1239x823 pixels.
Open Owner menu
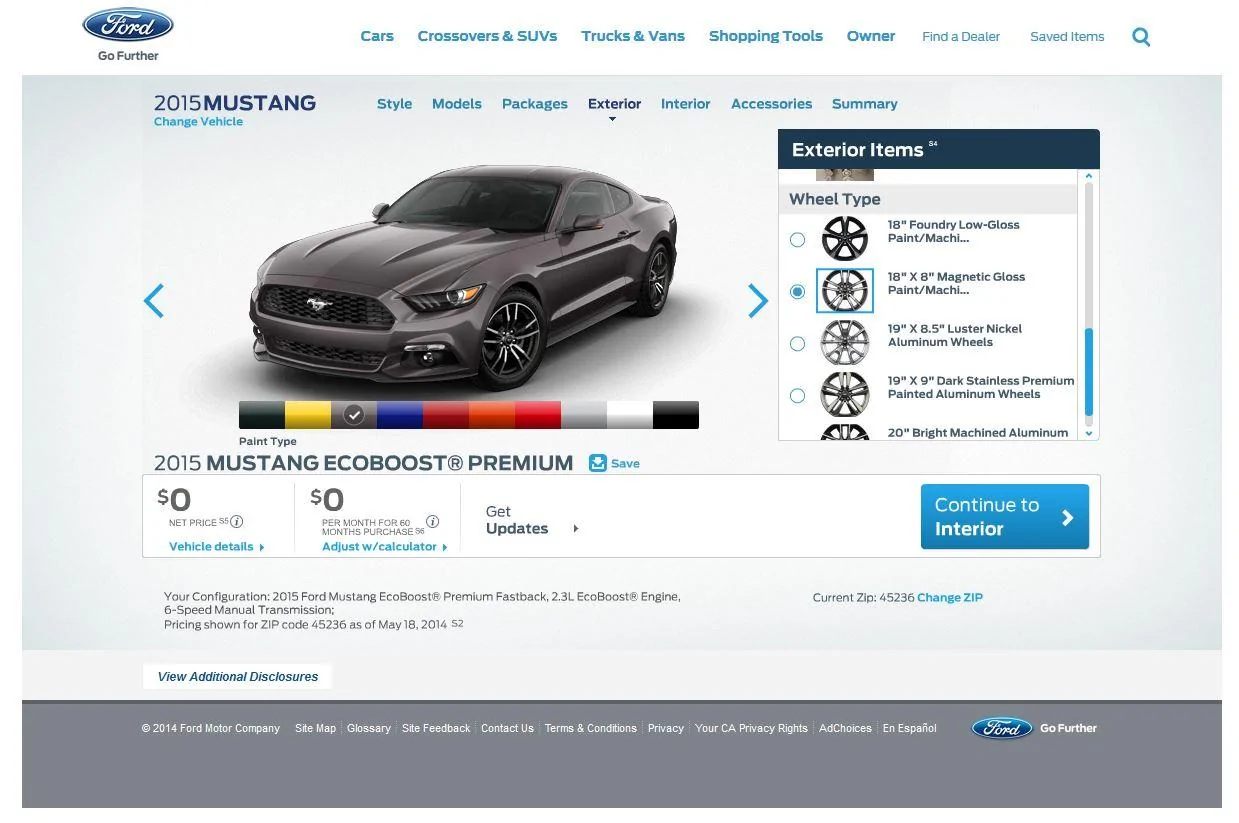coord(871,36)
